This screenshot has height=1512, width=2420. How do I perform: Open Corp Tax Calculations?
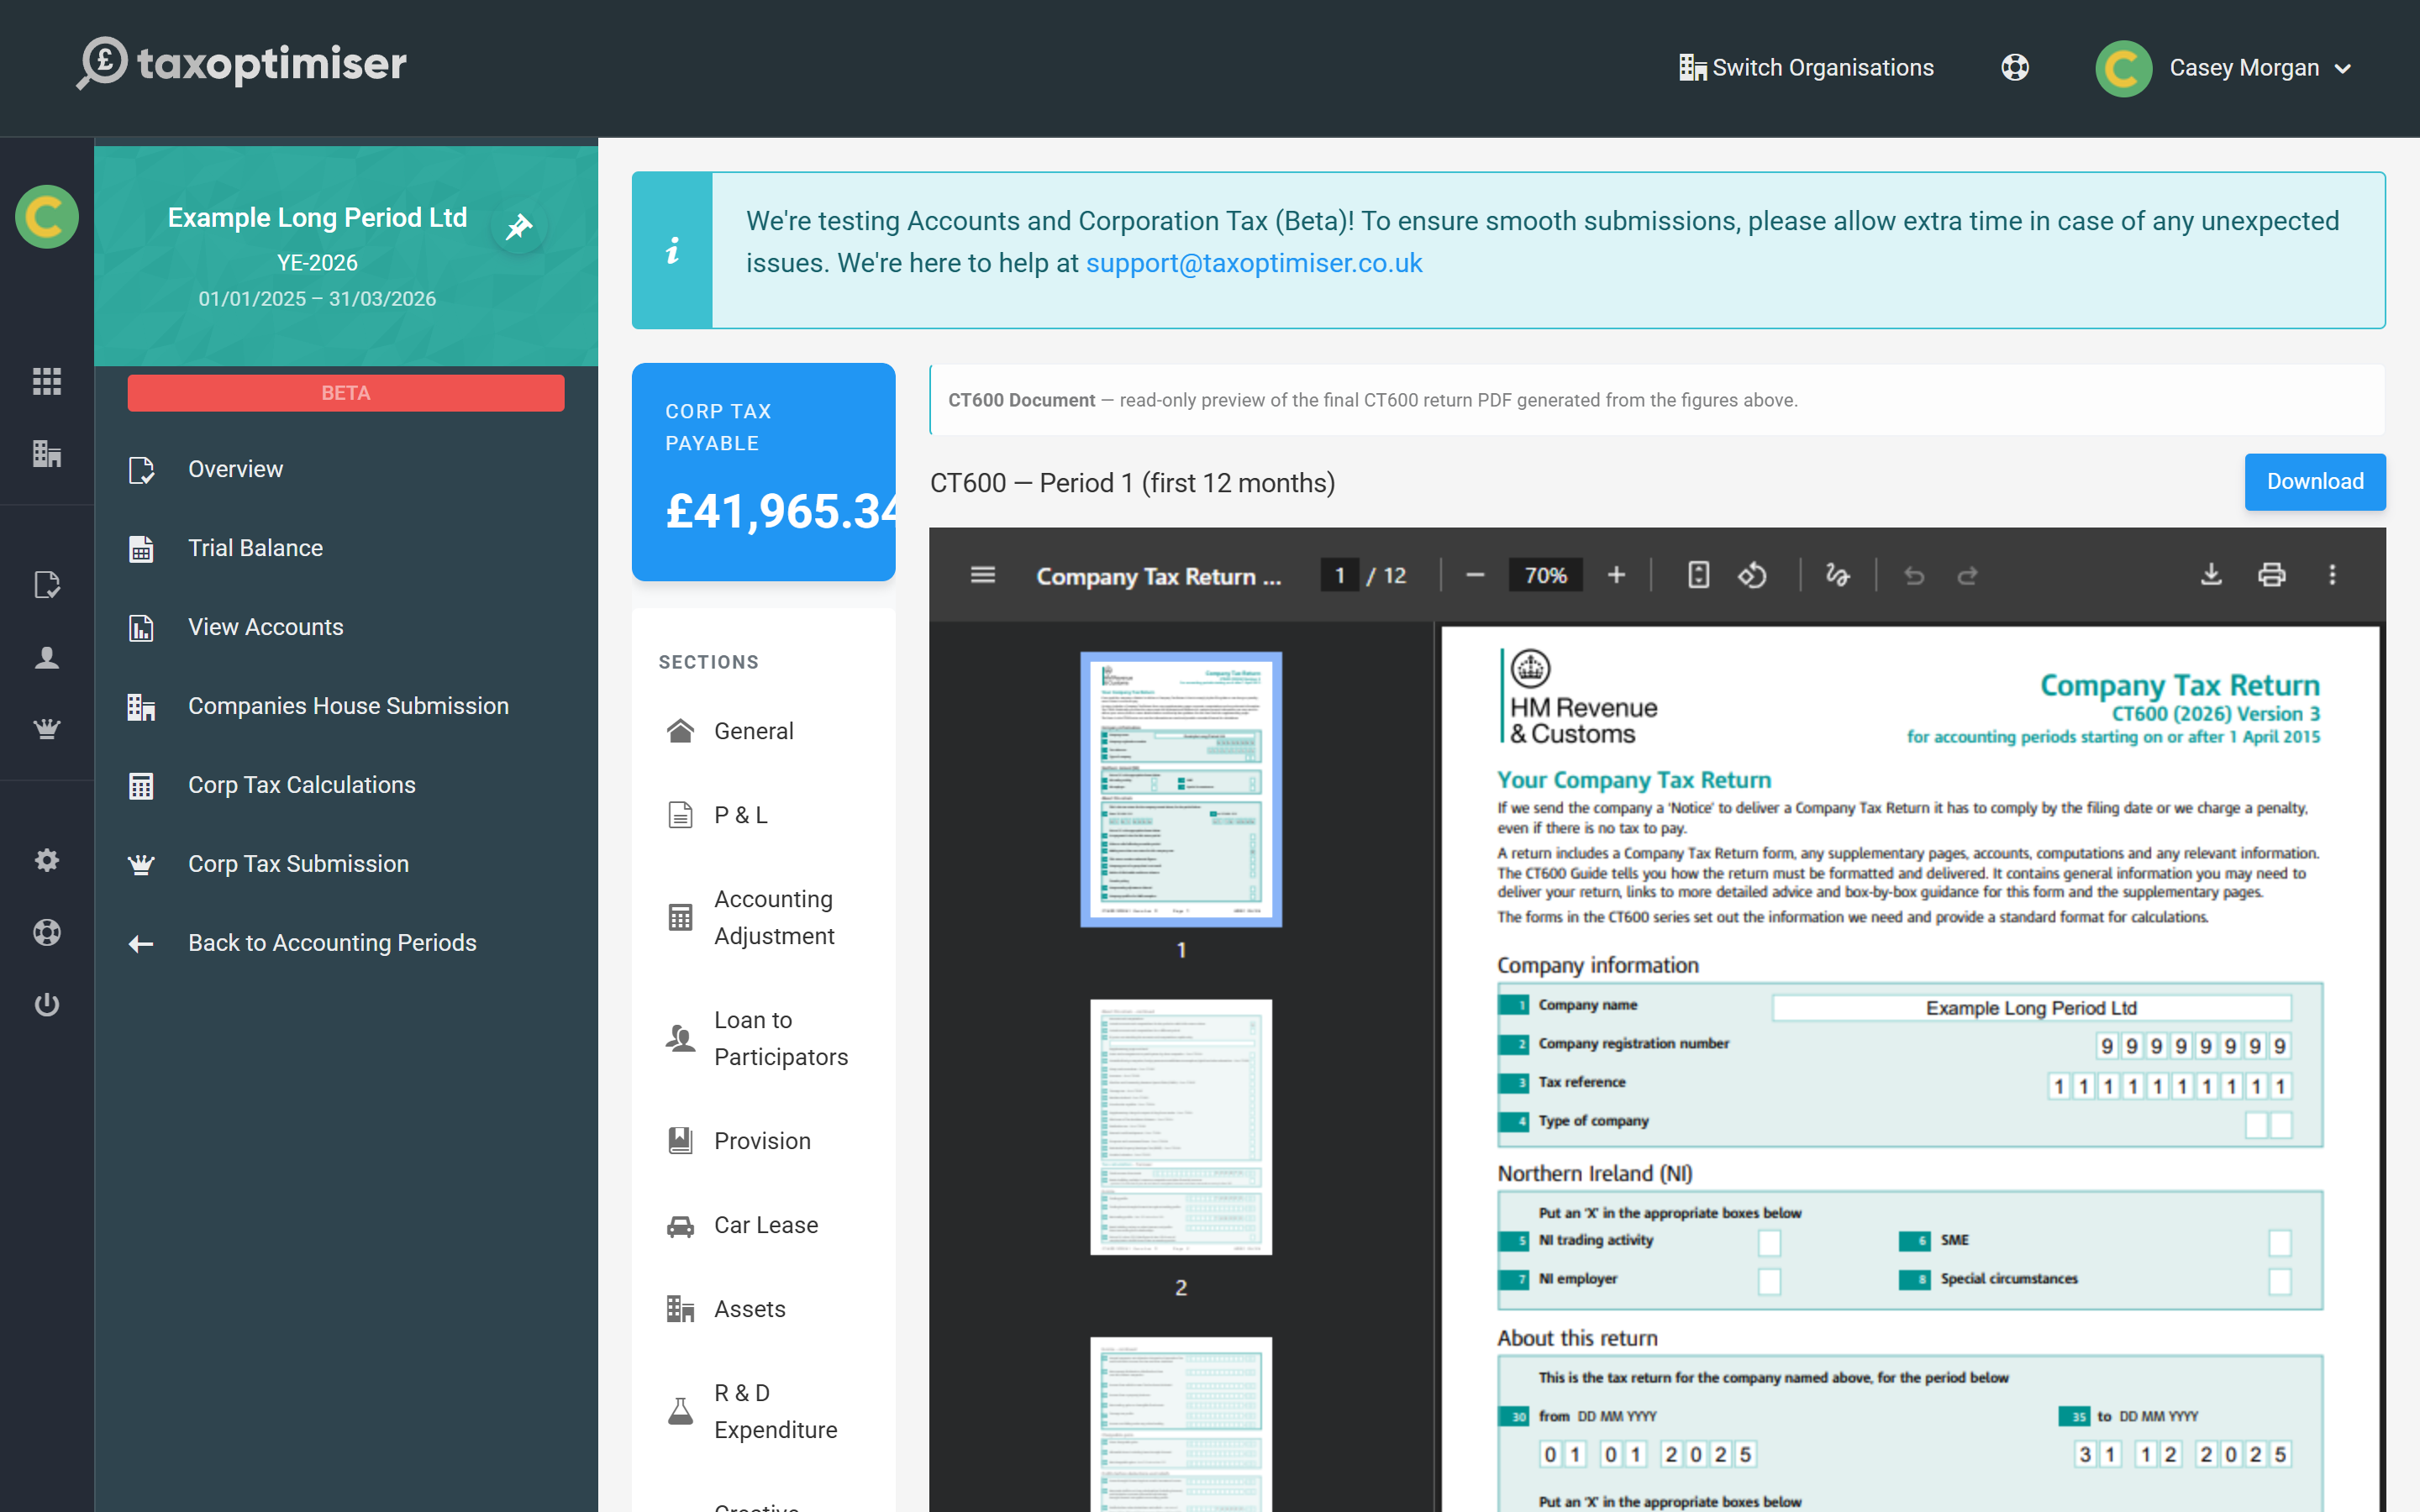pyautogui.click(x=346, y=785)
